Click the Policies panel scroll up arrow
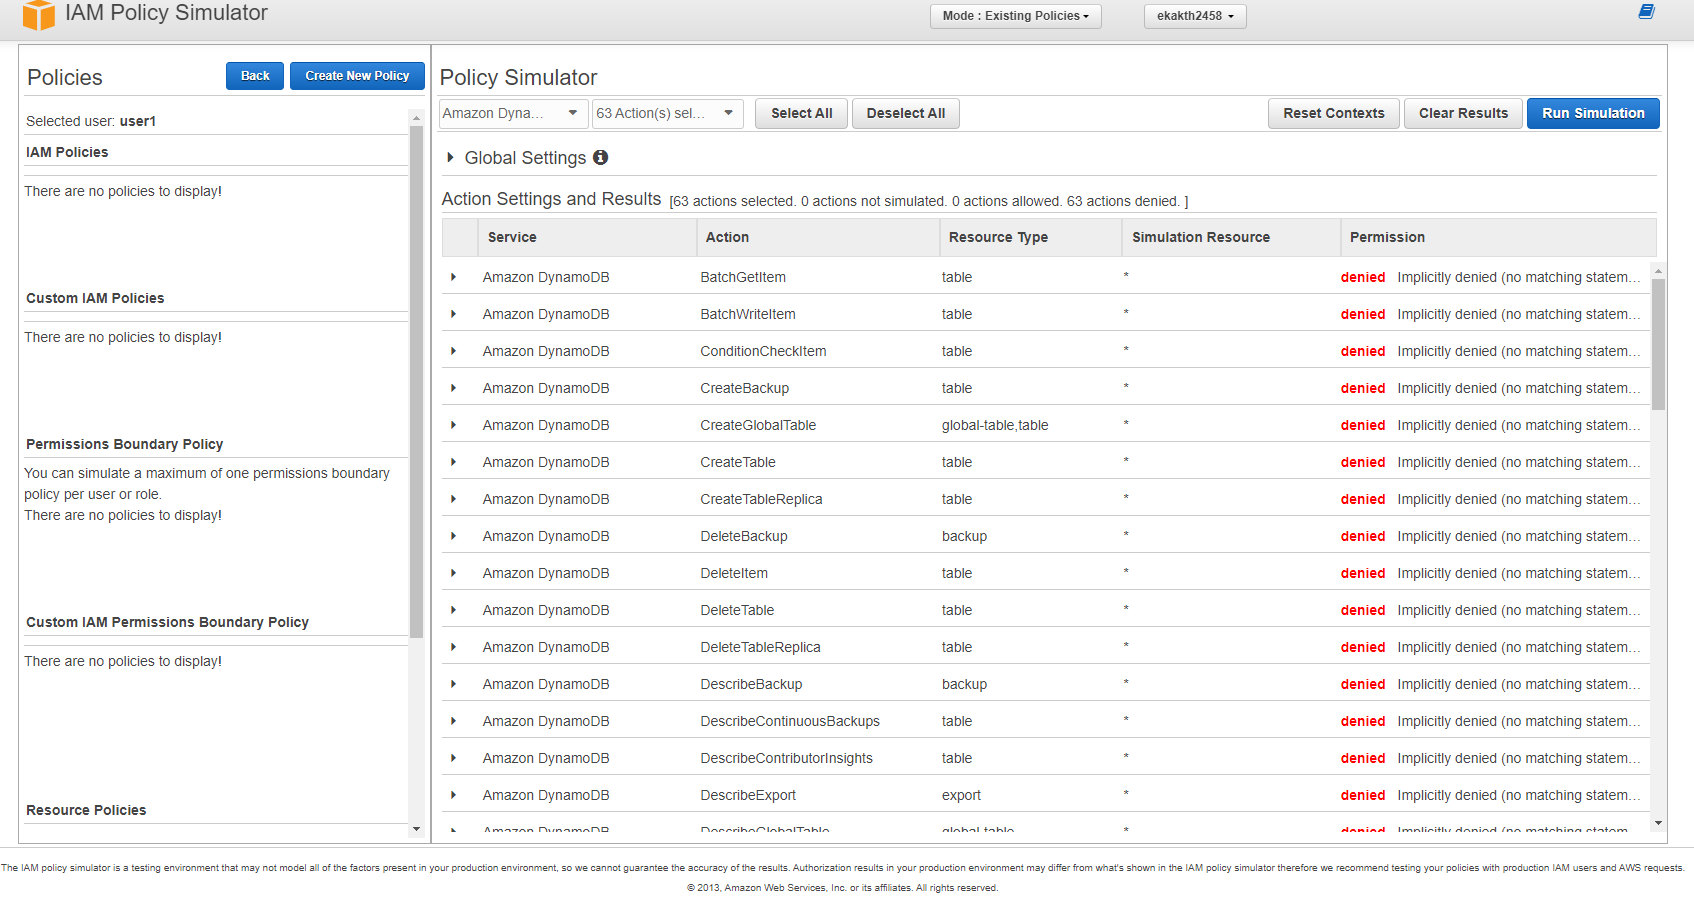The height and width of the screenshot is (900, 1694). coord(416,118)
